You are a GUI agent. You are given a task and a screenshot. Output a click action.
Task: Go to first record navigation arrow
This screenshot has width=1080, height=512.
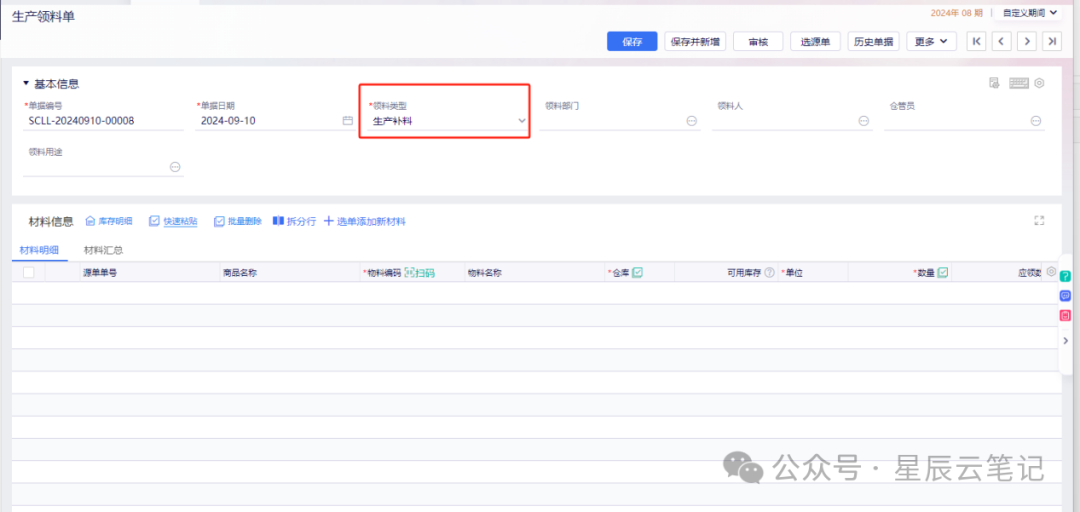click(976, 41)
